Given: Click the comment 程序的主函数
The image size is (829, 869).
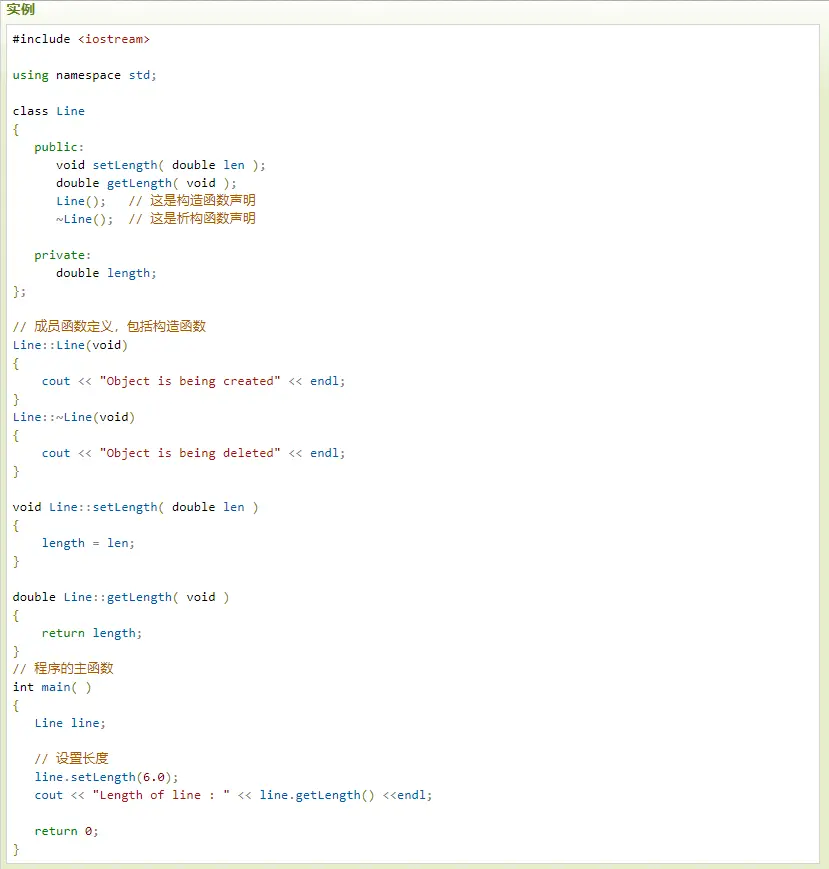Looking at the screenshot, I should click(63, 668).
